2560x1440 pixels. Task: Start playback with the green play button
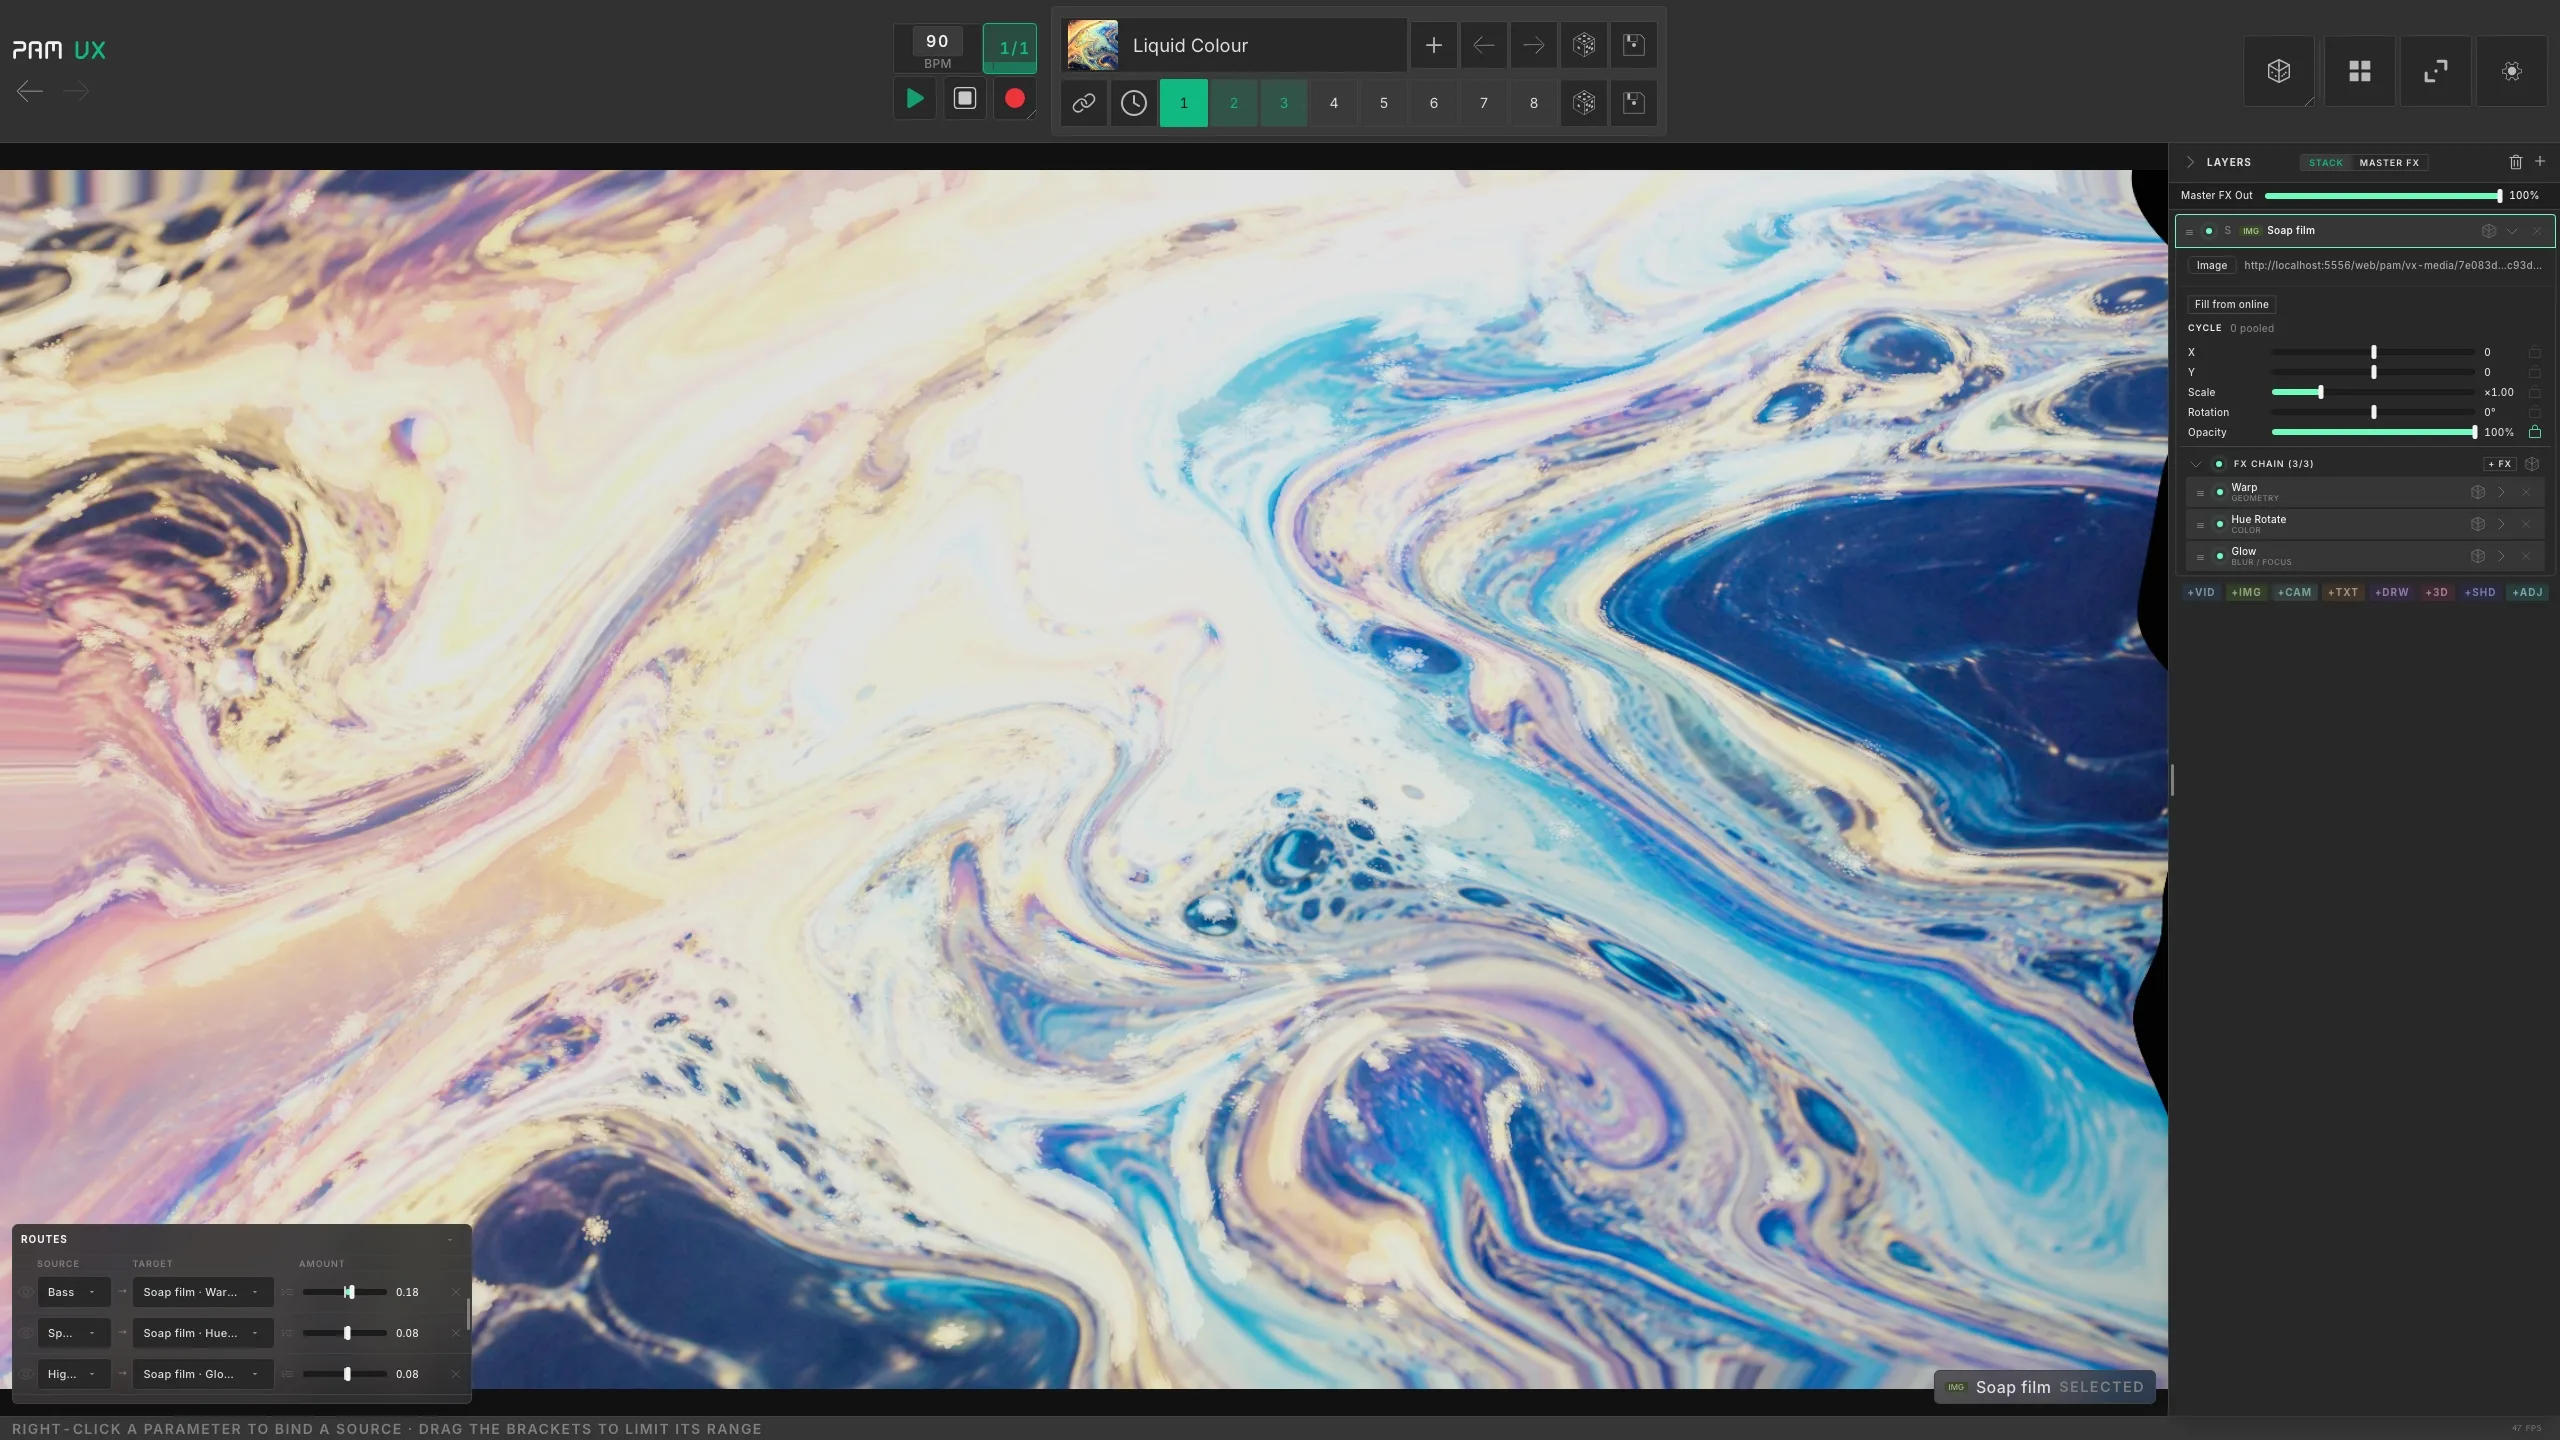914,99
